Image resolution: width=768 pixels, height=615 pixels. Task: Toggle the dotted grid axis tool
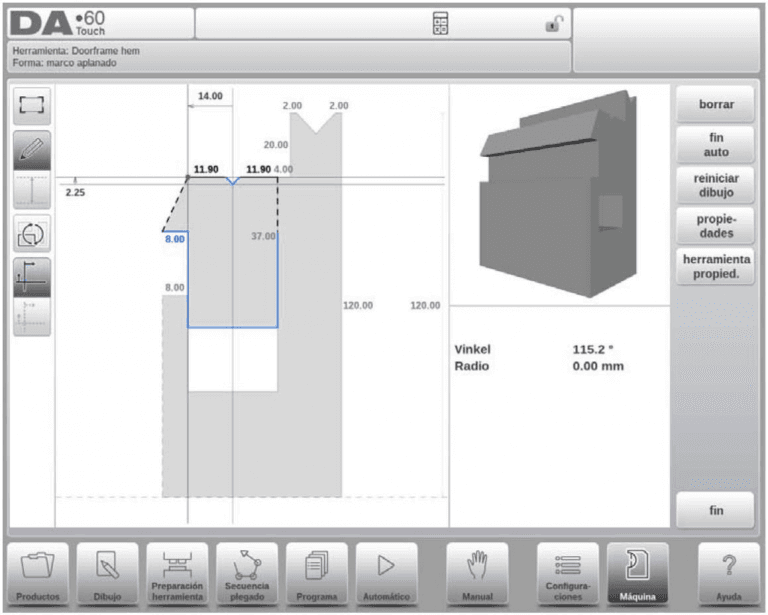(32, 317)
